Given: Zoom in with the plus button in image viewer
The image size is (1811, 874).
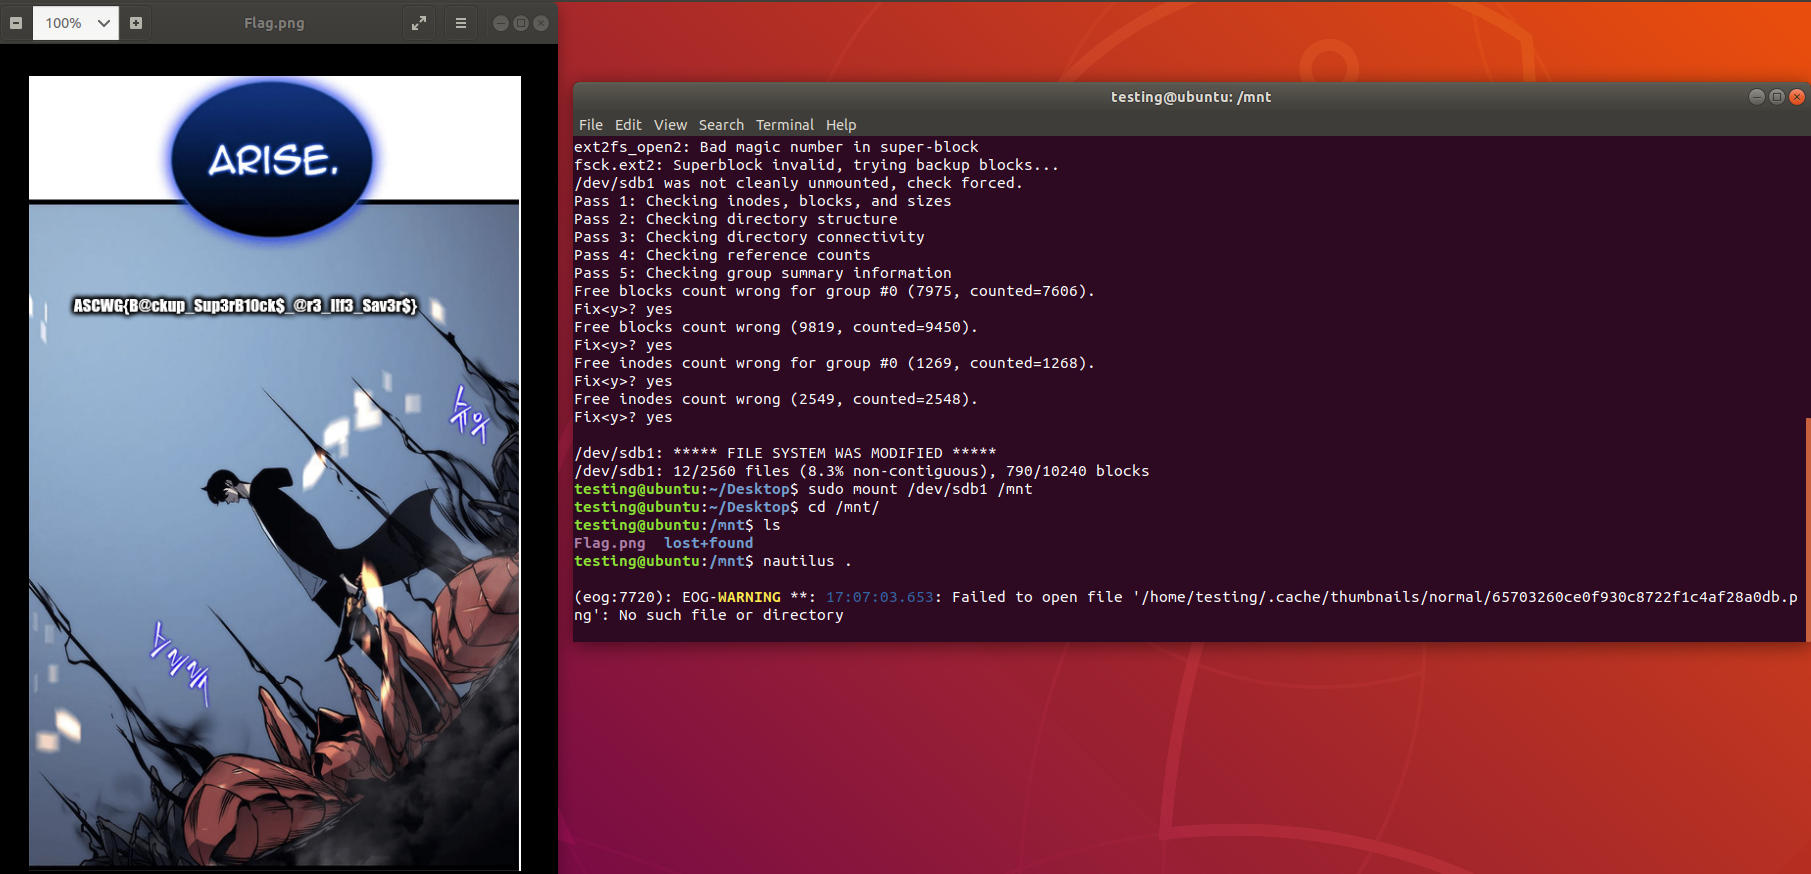Looking at the screenshot, I should [x=136, y=23].
